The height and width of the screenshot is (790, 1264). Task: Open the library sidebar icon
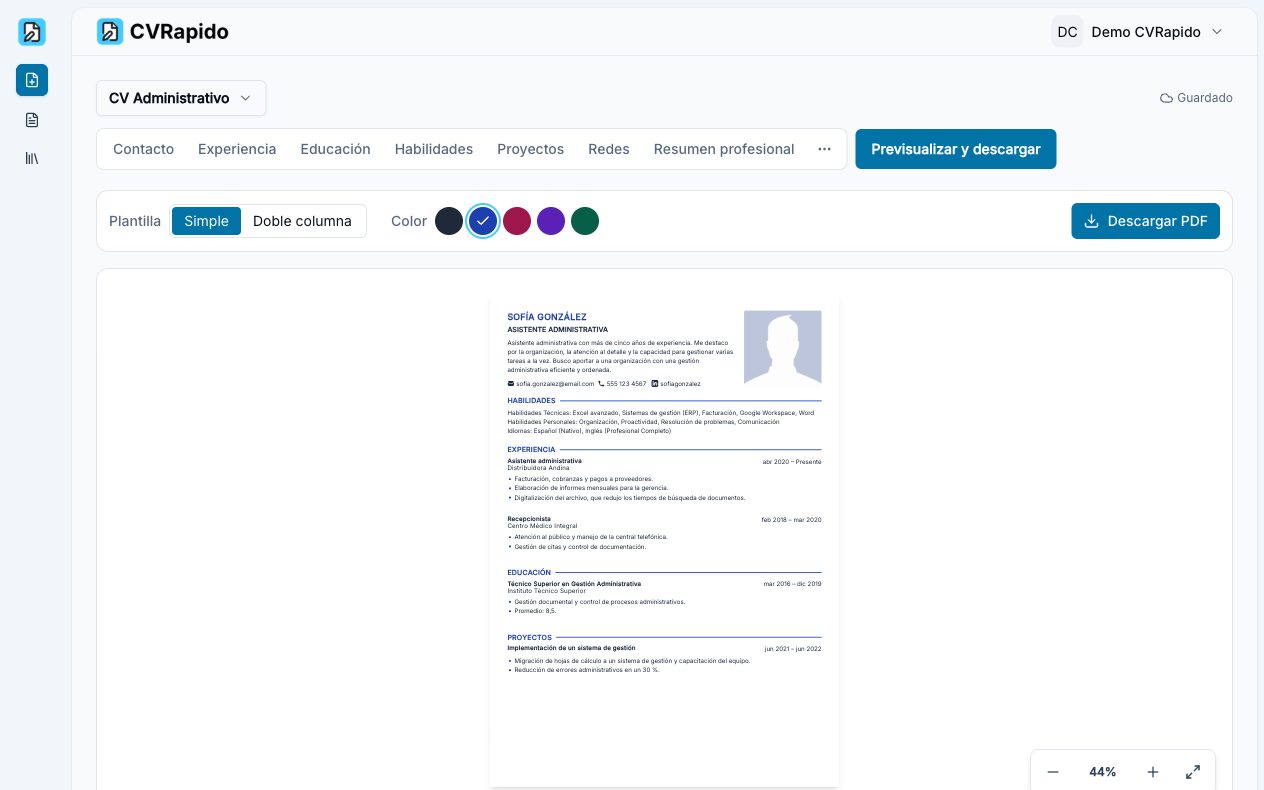tap(32, 158)
